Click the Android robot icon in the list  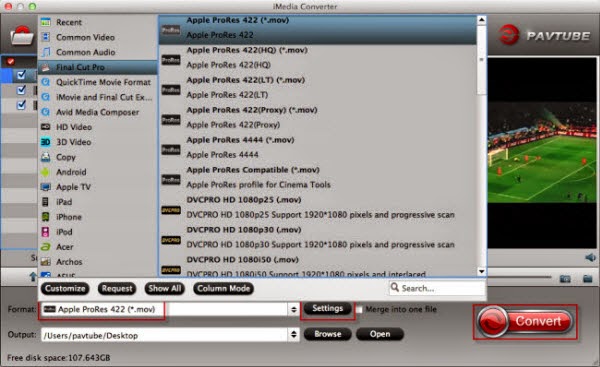coord(46,172)
